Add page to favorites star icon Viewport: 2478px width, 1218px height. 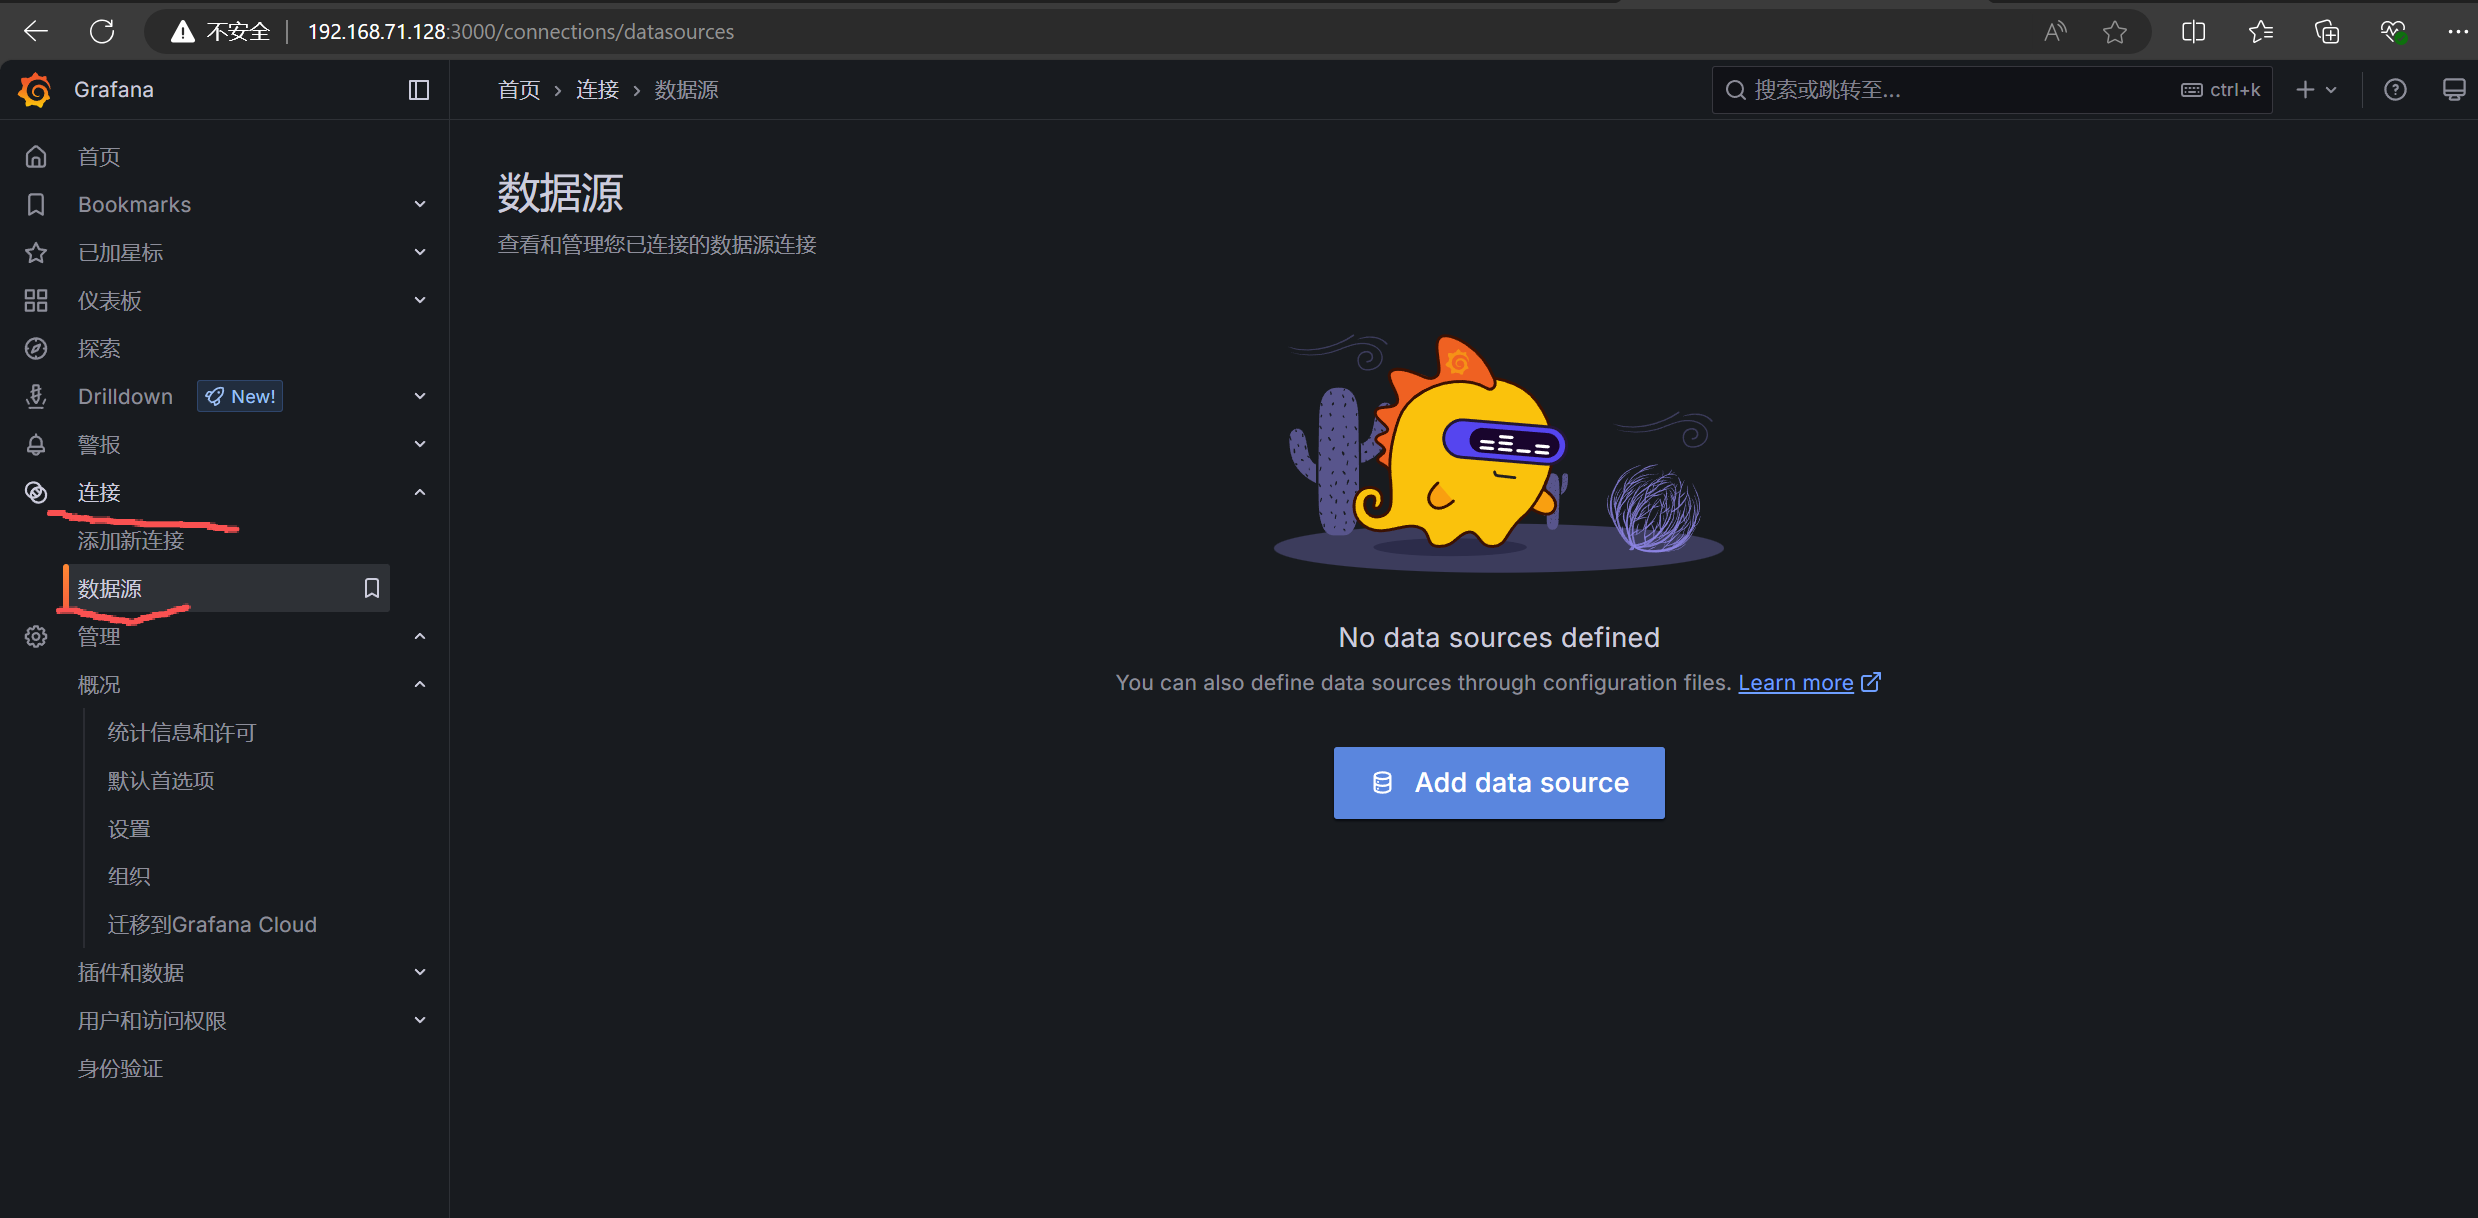point(2115,32)
